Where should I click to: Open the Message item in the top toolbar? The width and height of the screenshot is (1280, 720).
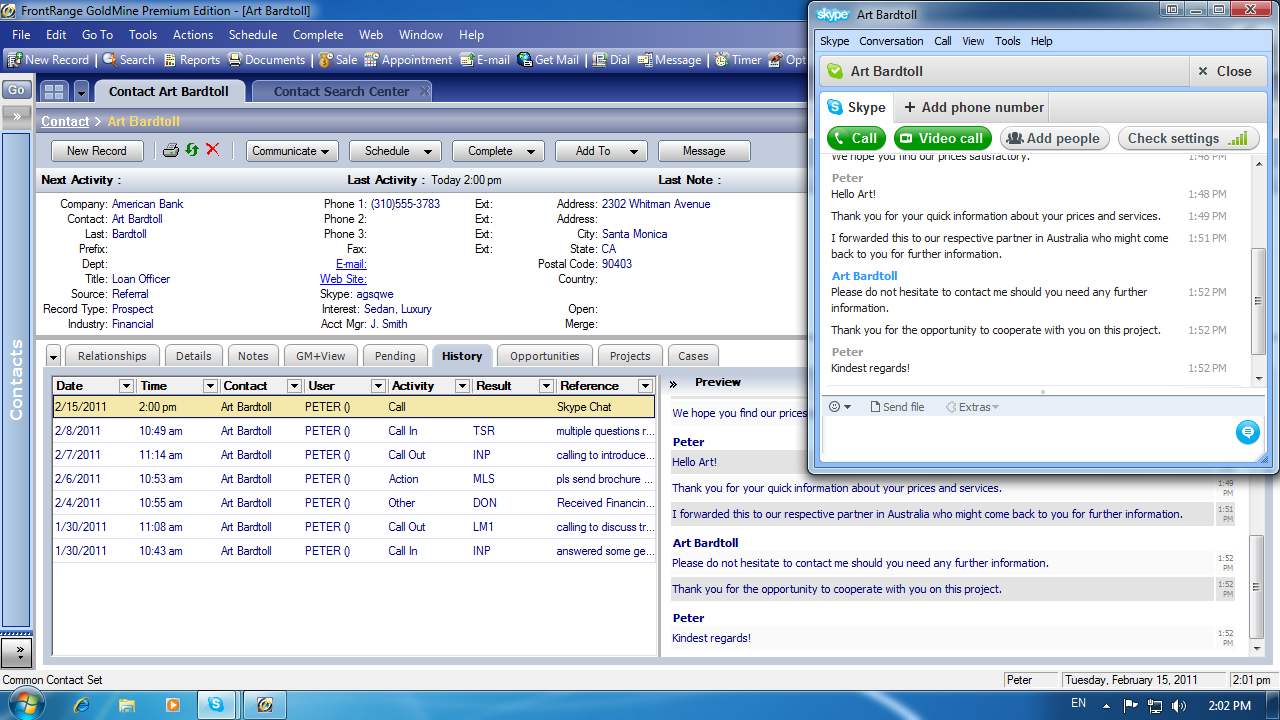tap(669, 60)
